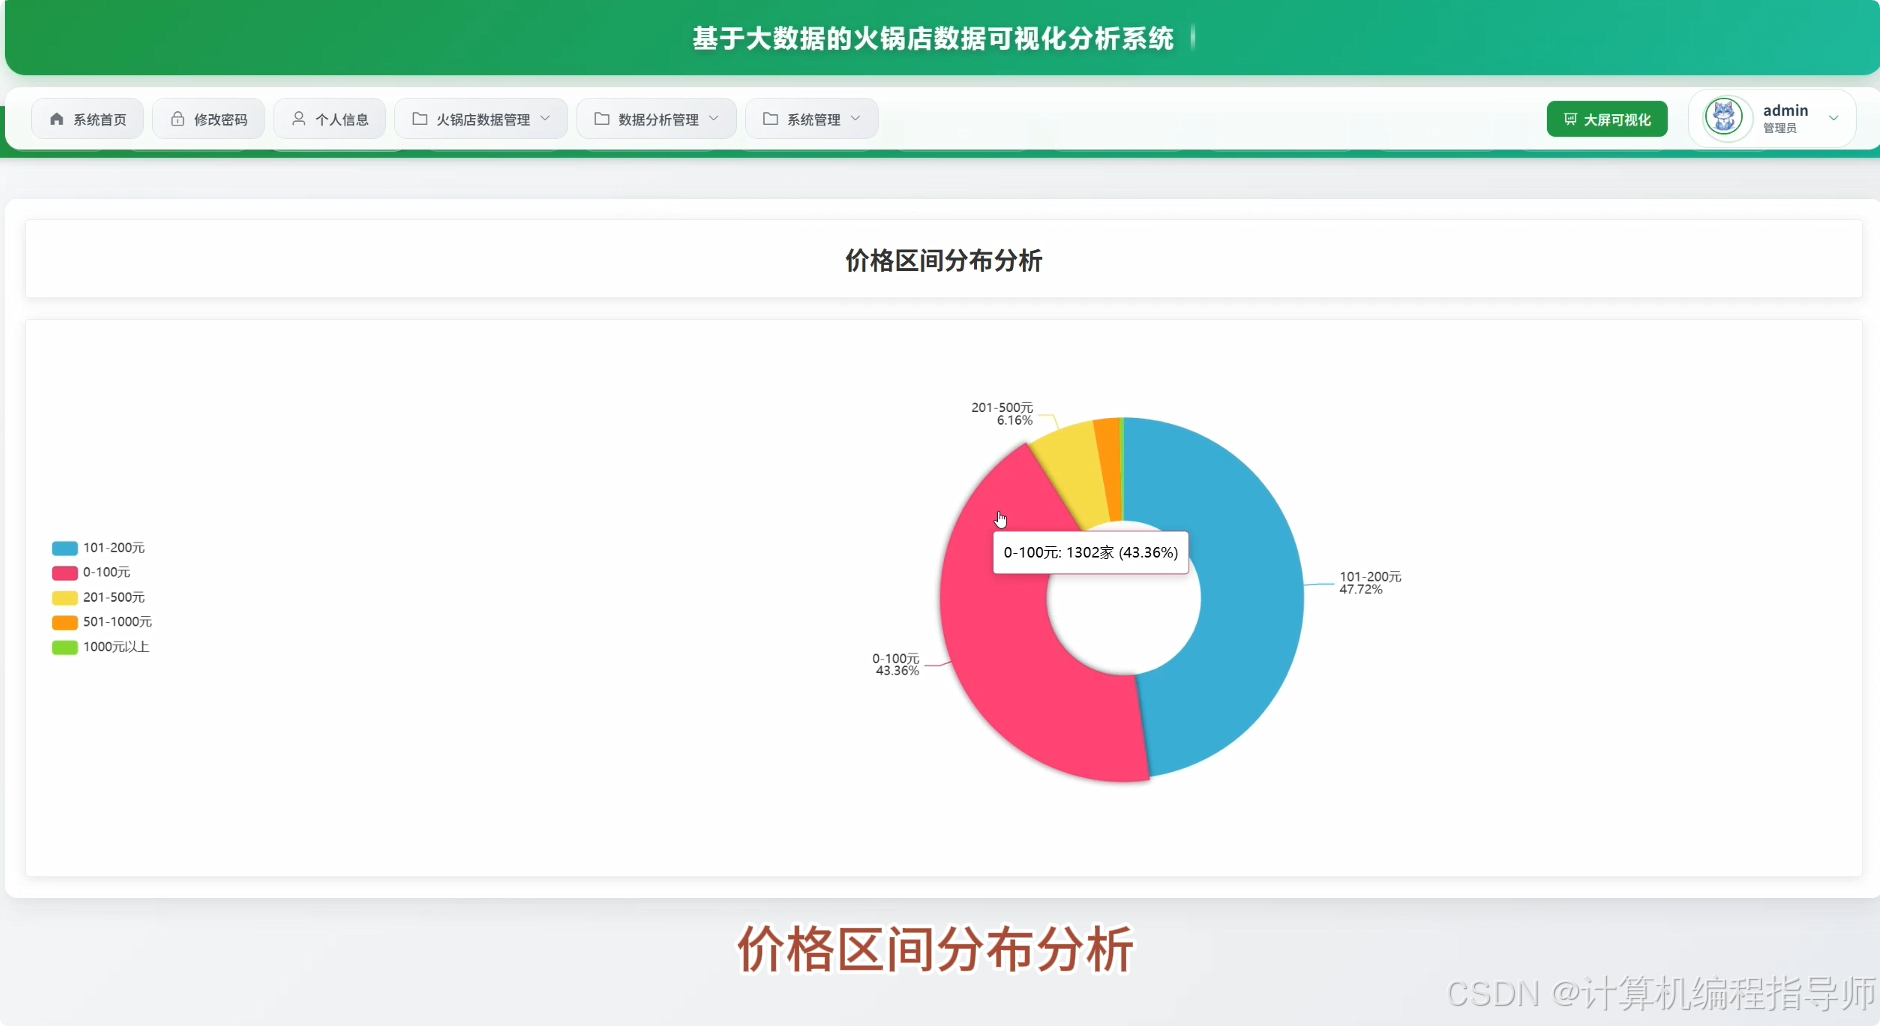Click the 101-200元 47.72% chart label
The image size is (1880, 1026).
click(x=1370, y=583)
